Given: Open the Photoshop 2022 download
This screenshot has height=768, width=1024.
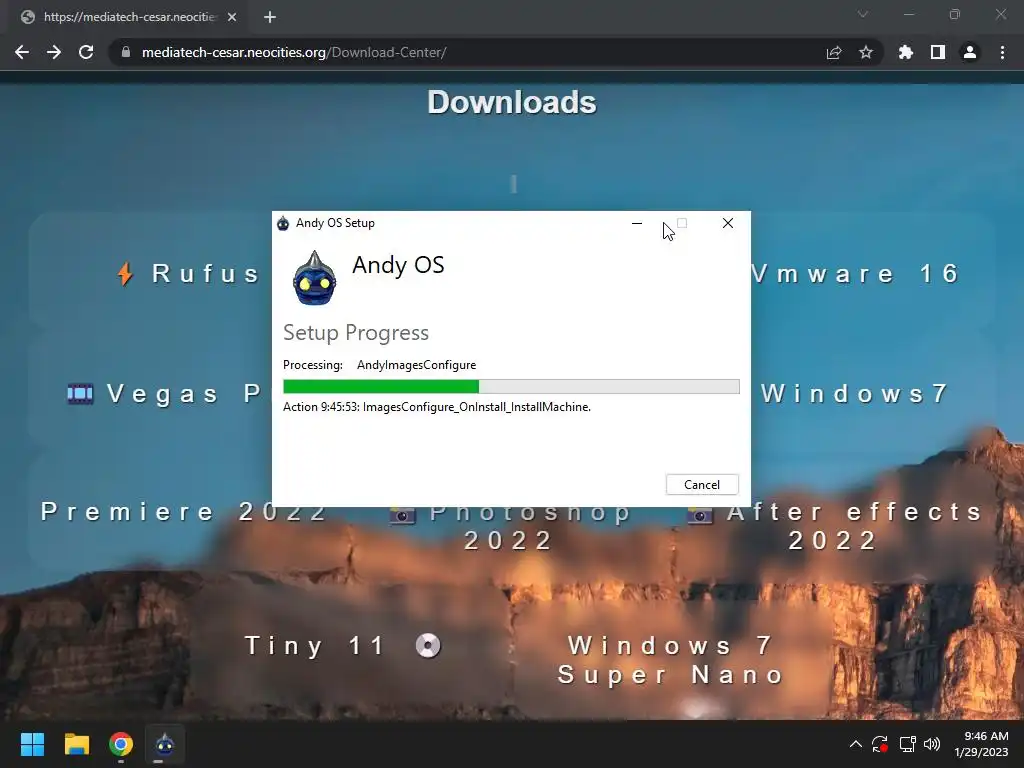Looking at the screenshot, I should pos(529,527).
